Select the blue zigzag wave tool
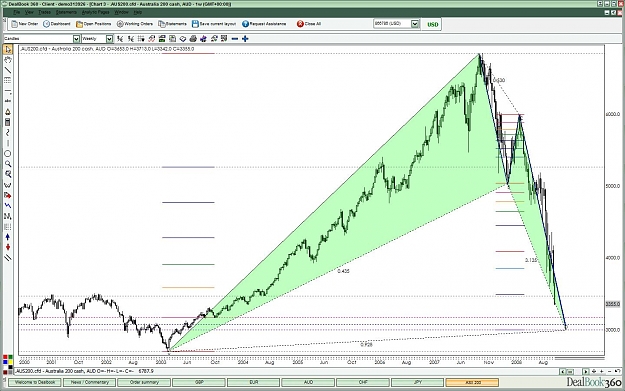The image size is (625, 391). [8, 206]
